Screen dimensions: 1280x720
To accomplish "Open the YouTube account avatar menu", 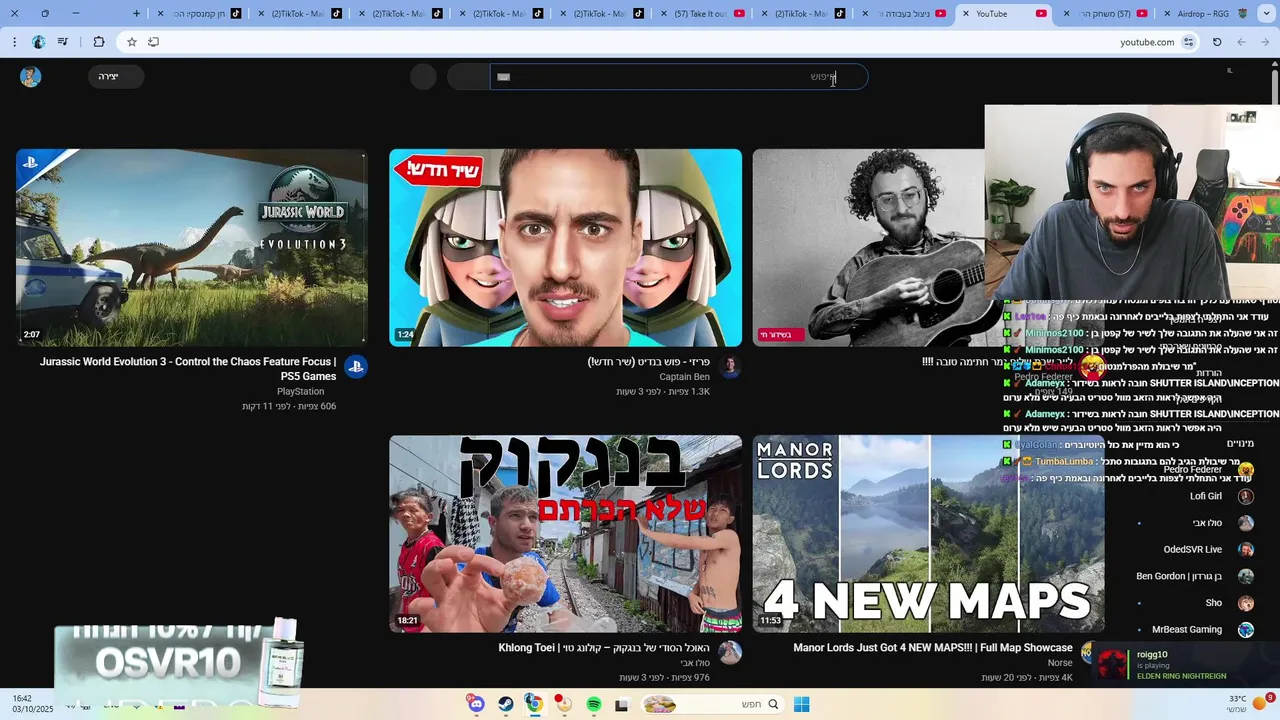I will click(x=31, y=77).
